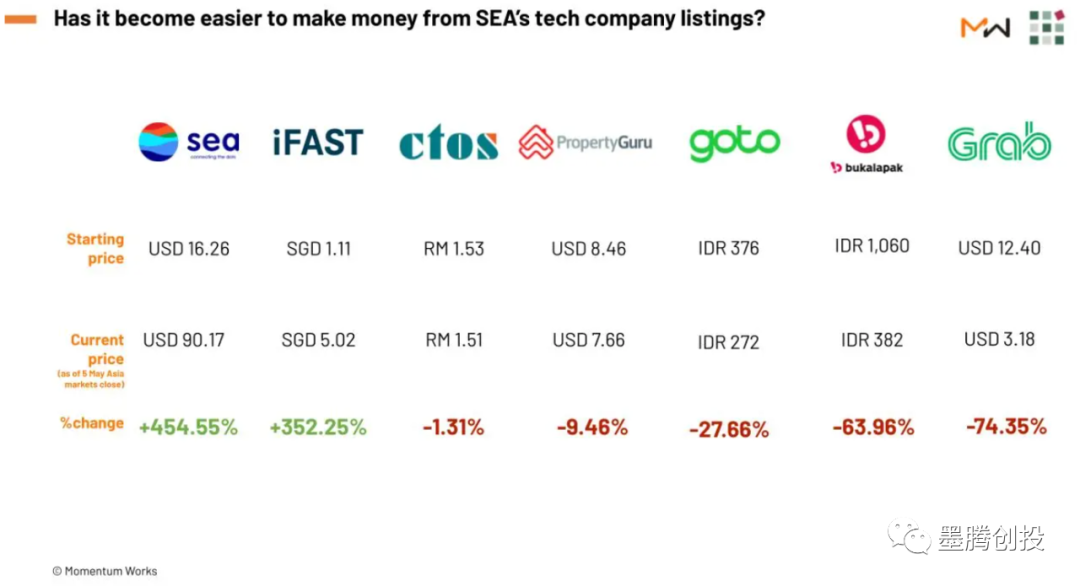Click the %change row label
1080x586 pixels.
tap(92, 423)
